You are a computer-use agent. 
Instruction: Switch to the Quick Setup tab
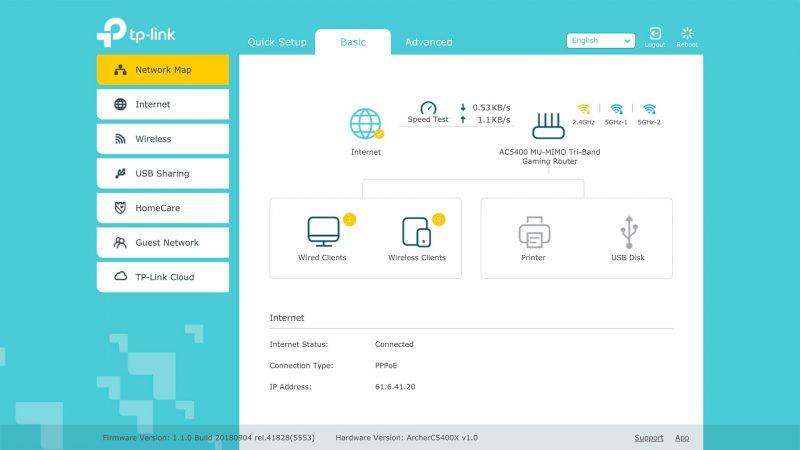[x=277, y=42]
